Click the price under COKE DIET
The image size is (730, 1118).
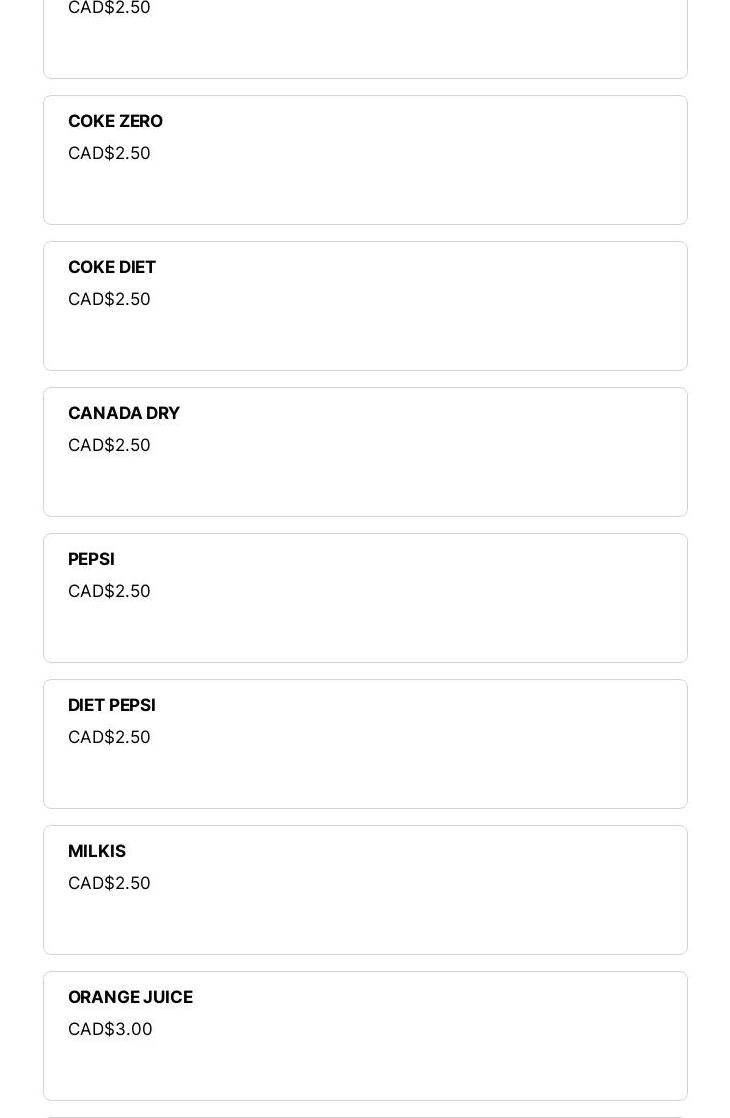click(109, 299)
